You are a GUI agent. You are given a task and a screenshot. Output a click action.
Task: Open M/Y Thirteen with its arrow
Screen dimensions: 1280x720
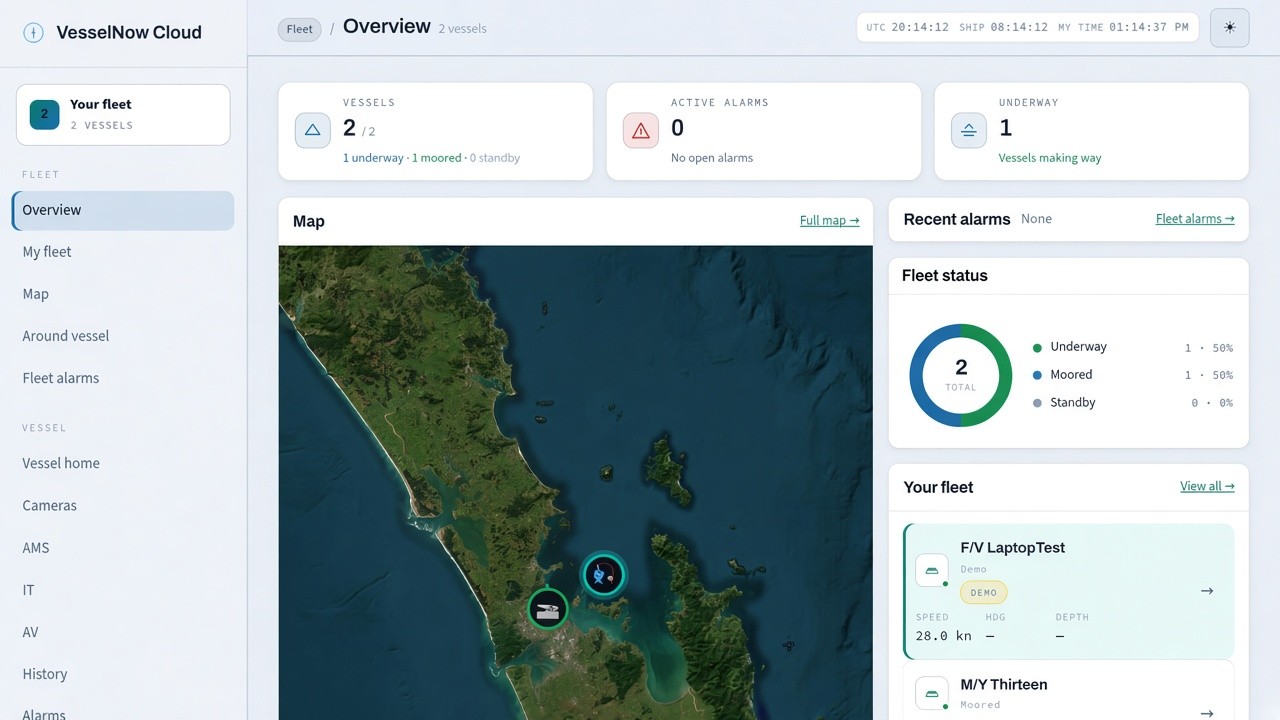(1207, 713)
